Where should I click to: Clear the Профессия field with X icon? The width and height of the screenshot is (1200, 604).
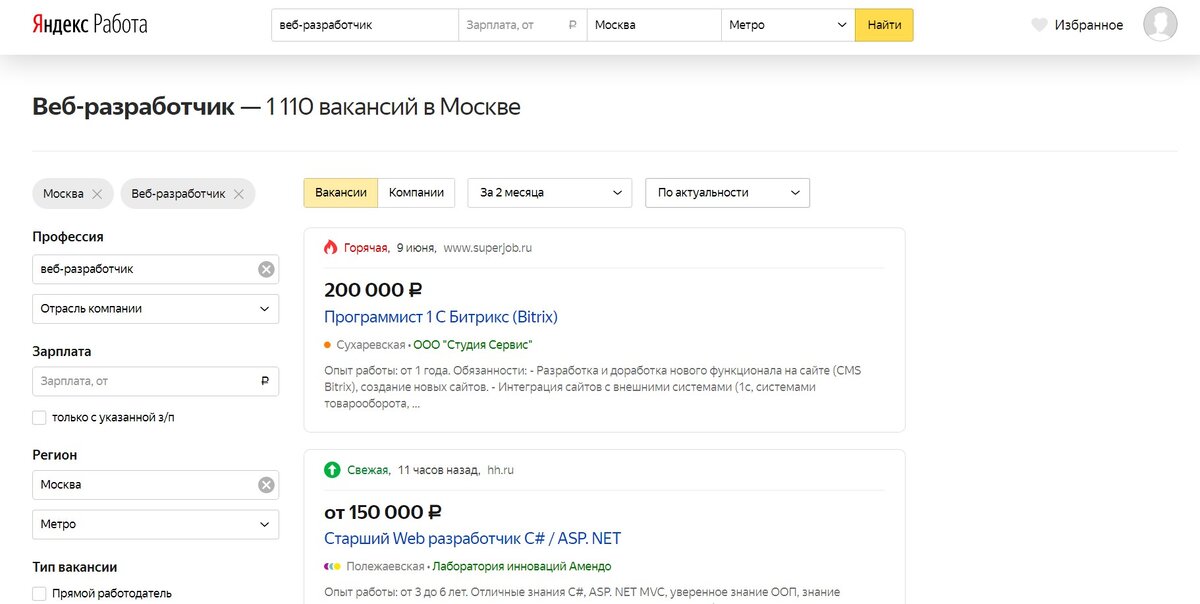click(x=266, y=269)
